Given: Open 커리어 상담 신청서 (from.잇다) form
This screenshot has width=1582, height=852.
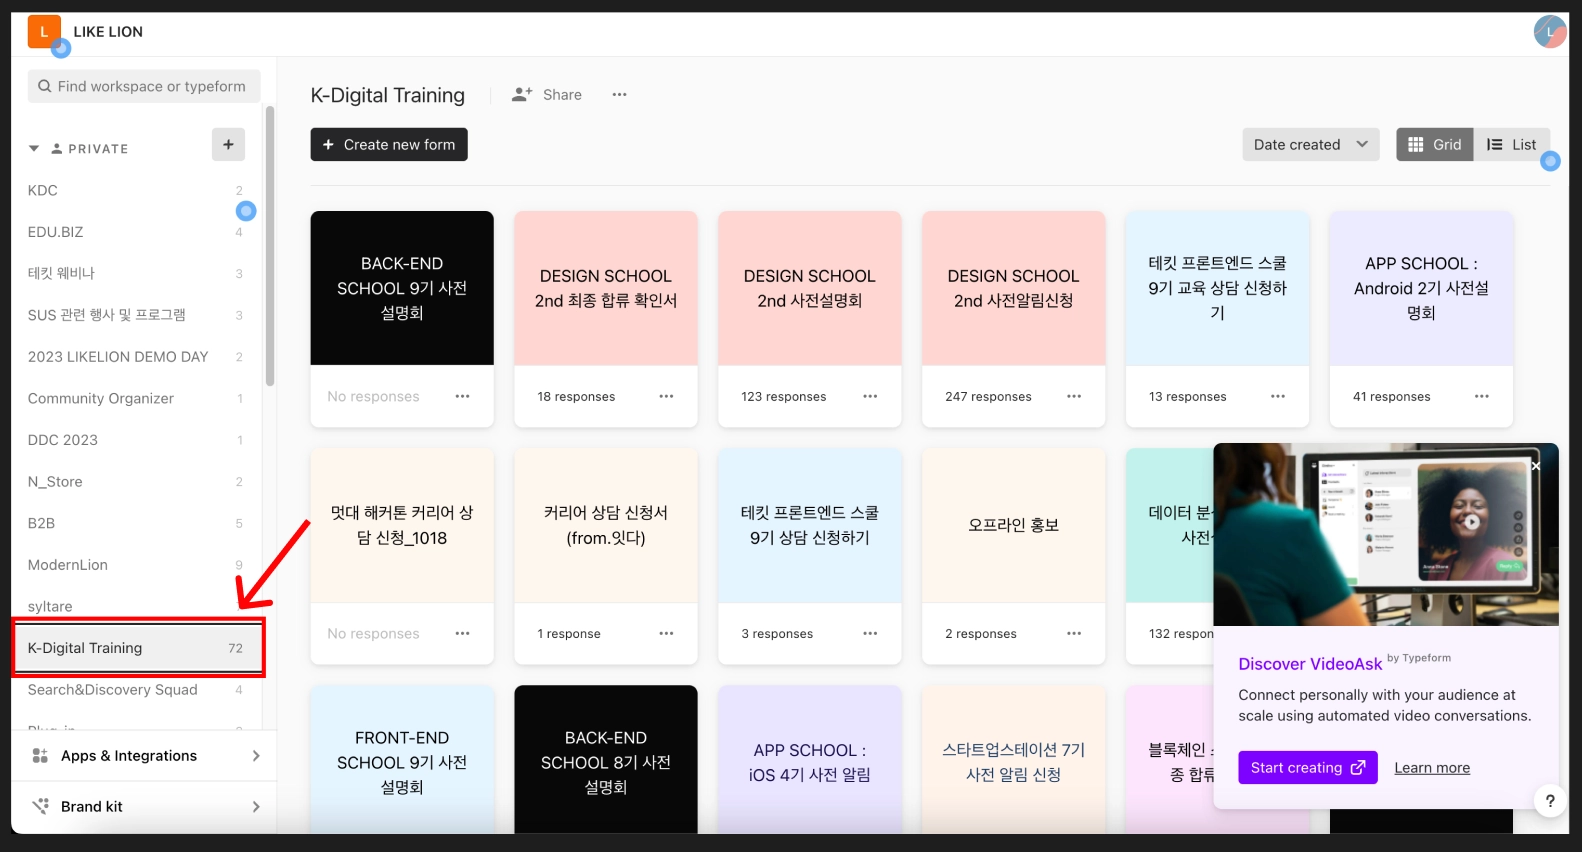Looking at the screenshot, I should [606, 525].
